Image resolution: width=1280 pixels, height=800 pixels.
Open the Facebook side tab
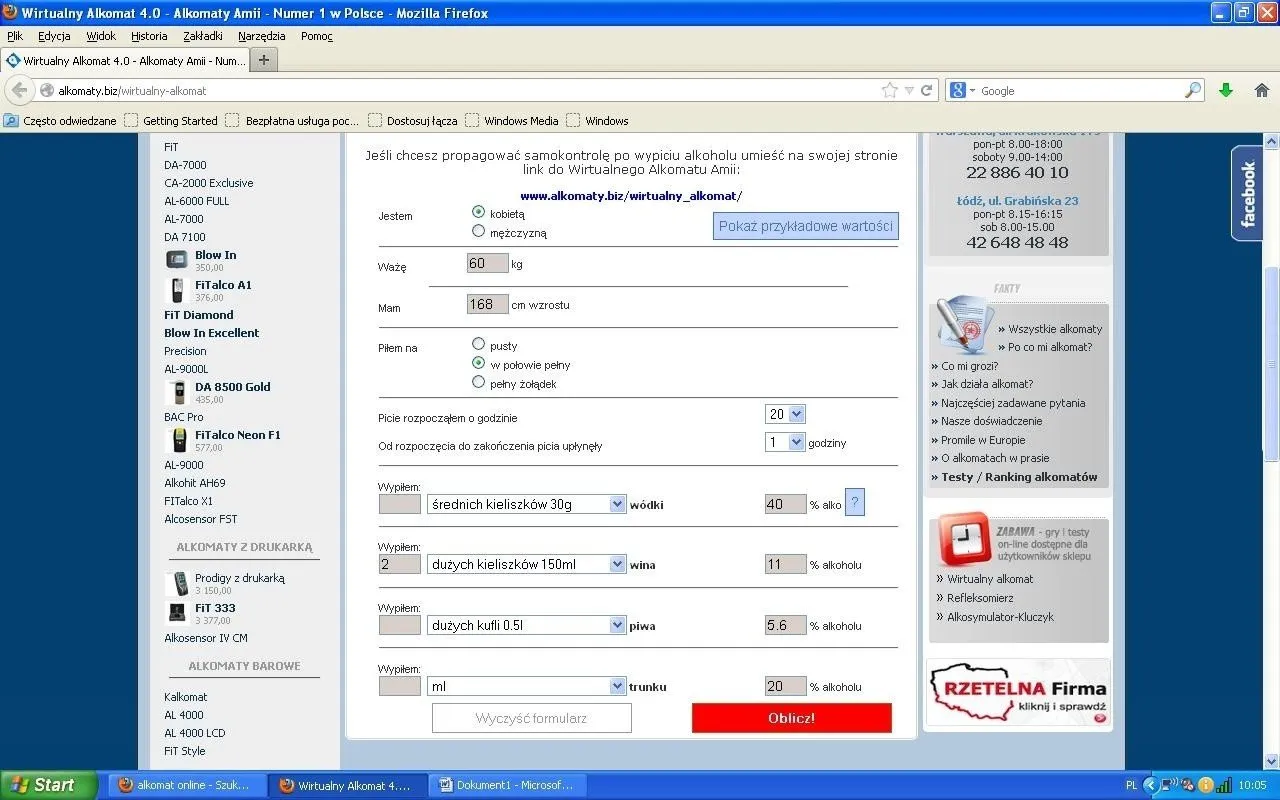tap(1247, 193)
